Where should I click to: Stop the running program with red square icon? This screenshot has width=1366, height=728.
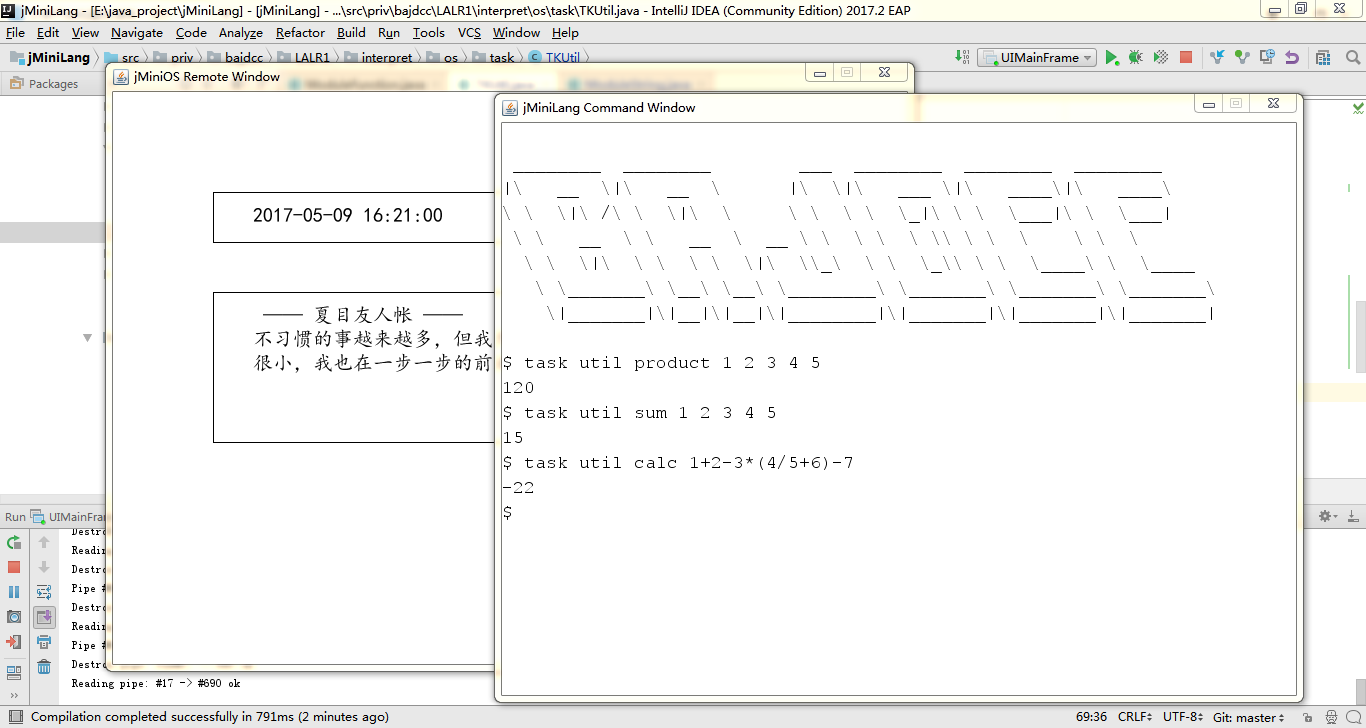(x=14, y=568)
